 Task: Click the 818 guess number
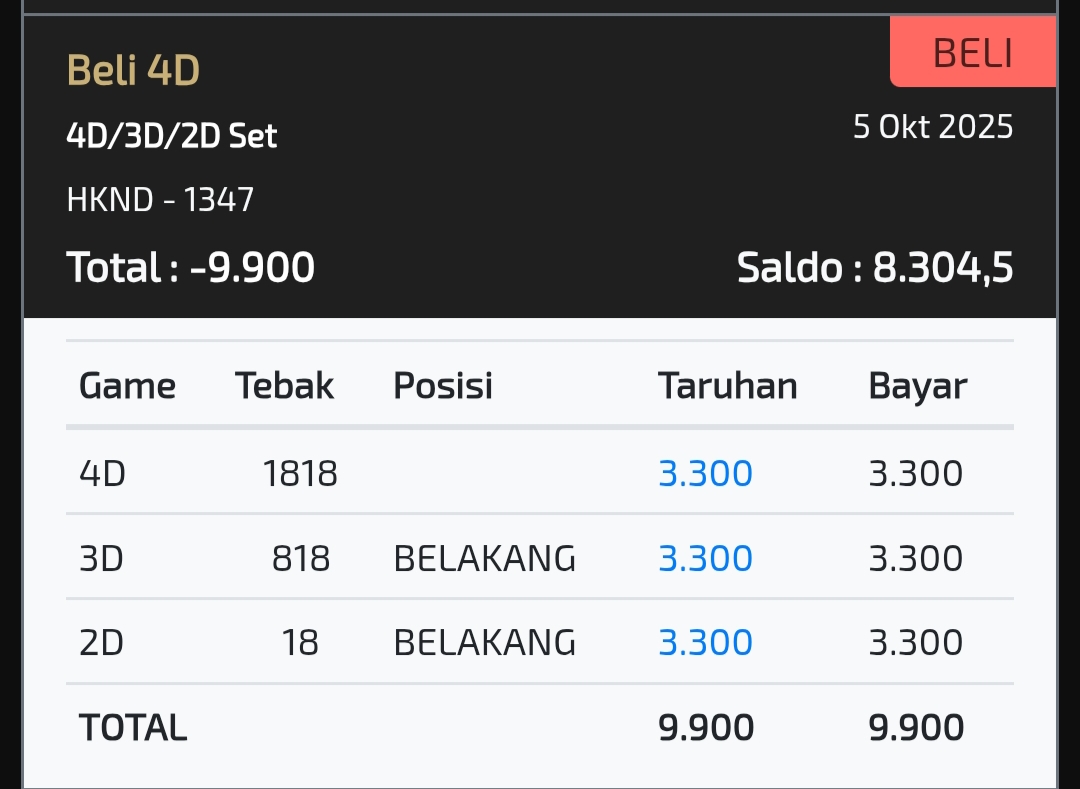300,558
